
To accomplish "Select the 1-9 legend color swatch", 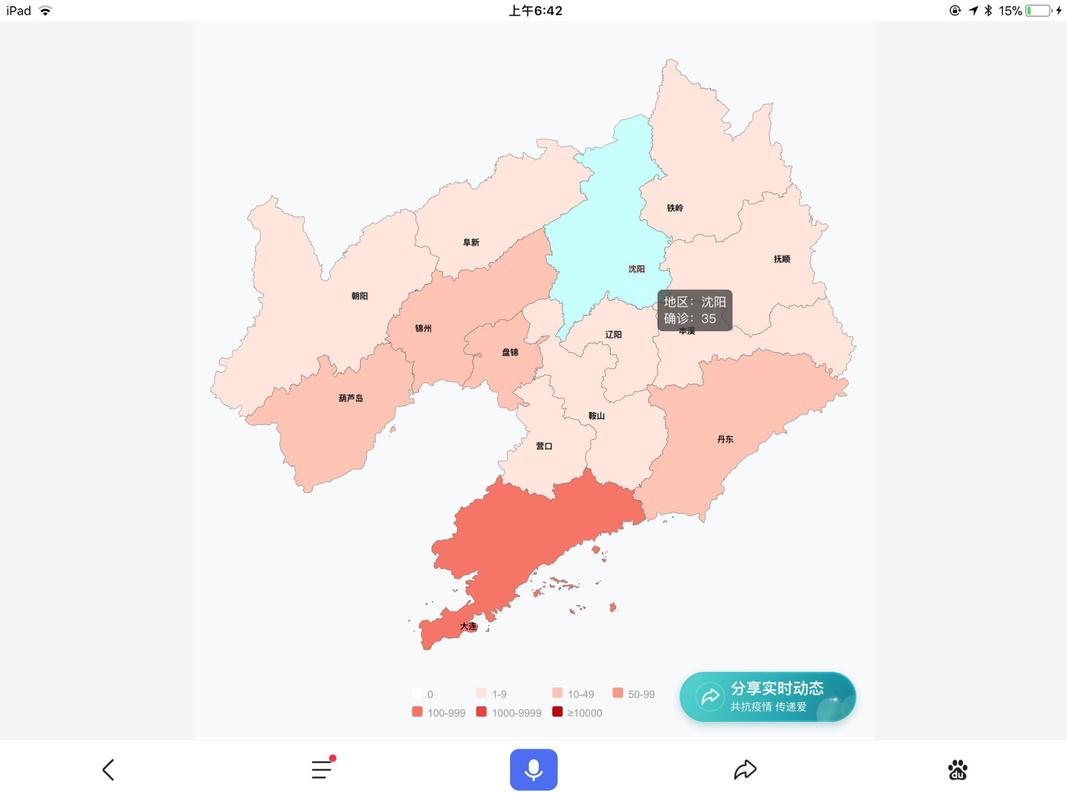I will coord(479,693).
